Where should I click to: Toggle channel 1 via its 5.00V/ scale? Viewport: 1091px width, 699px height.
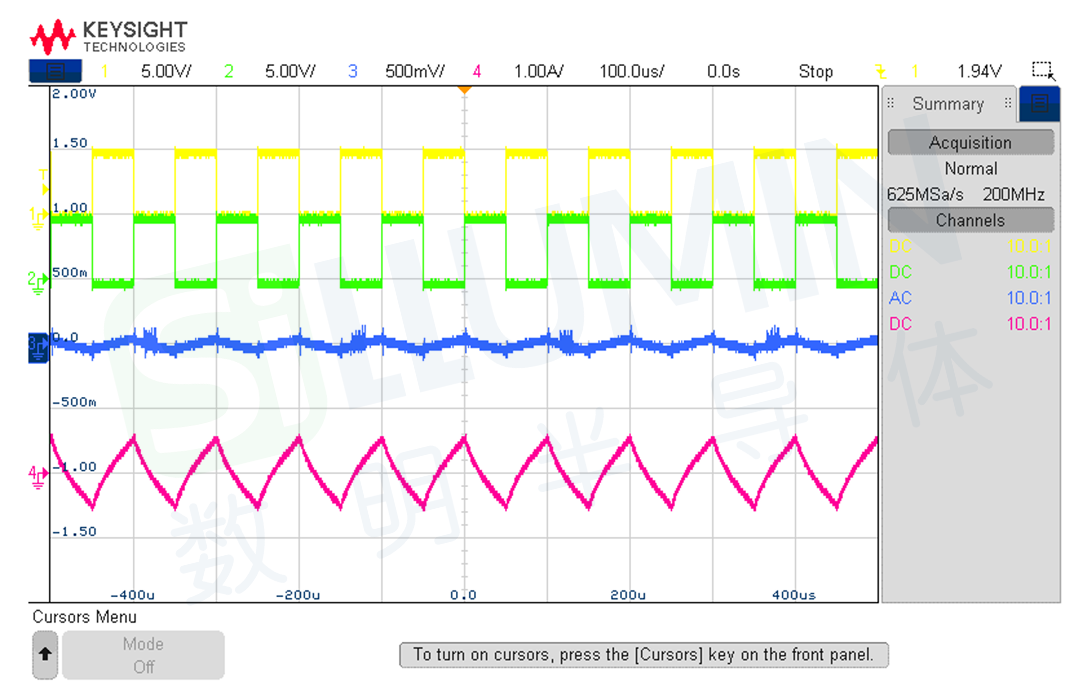166,71
